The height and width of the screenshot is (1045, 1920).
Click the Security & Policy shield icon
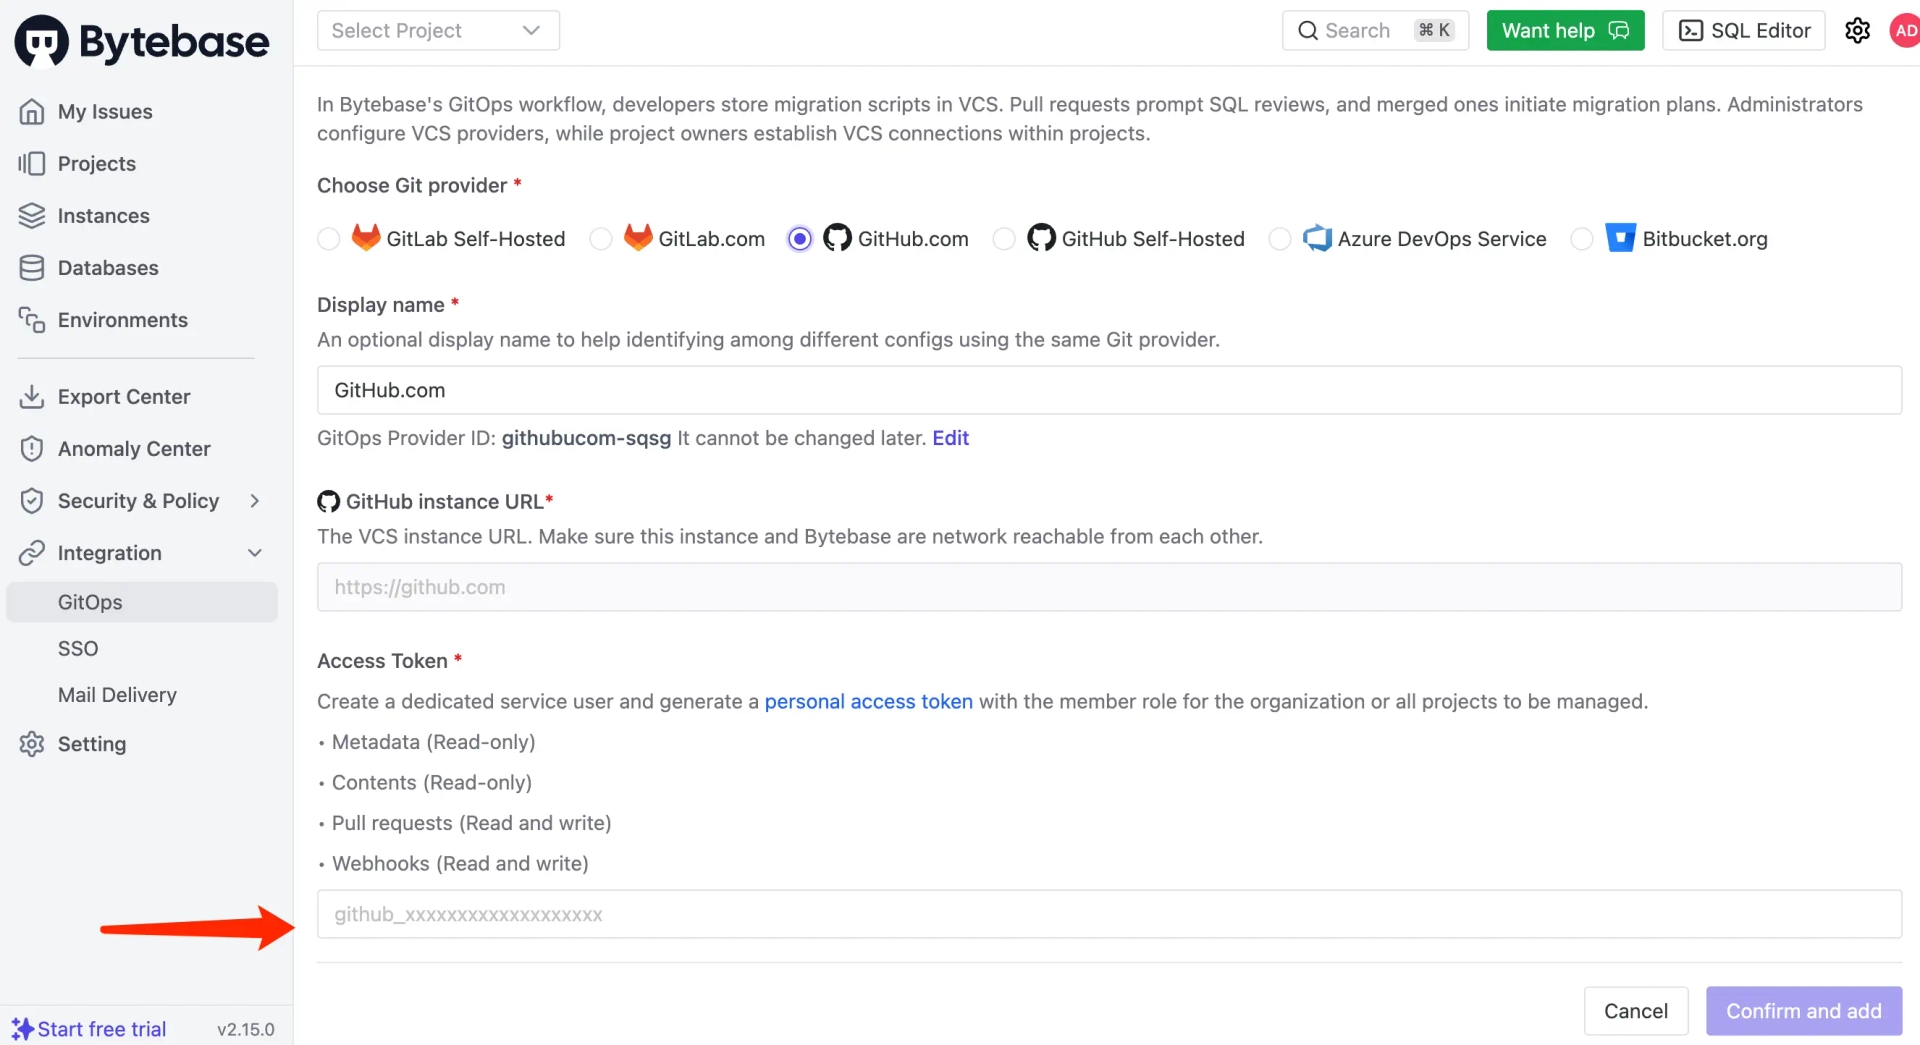pos(32,501)
